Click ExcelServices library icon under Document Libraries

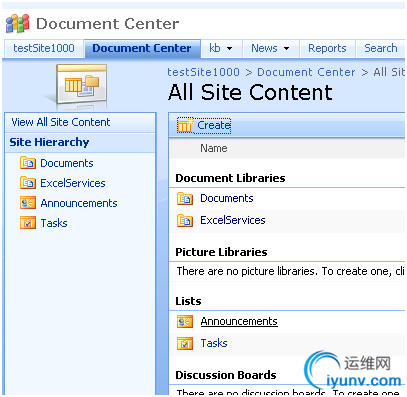point(185,220)
